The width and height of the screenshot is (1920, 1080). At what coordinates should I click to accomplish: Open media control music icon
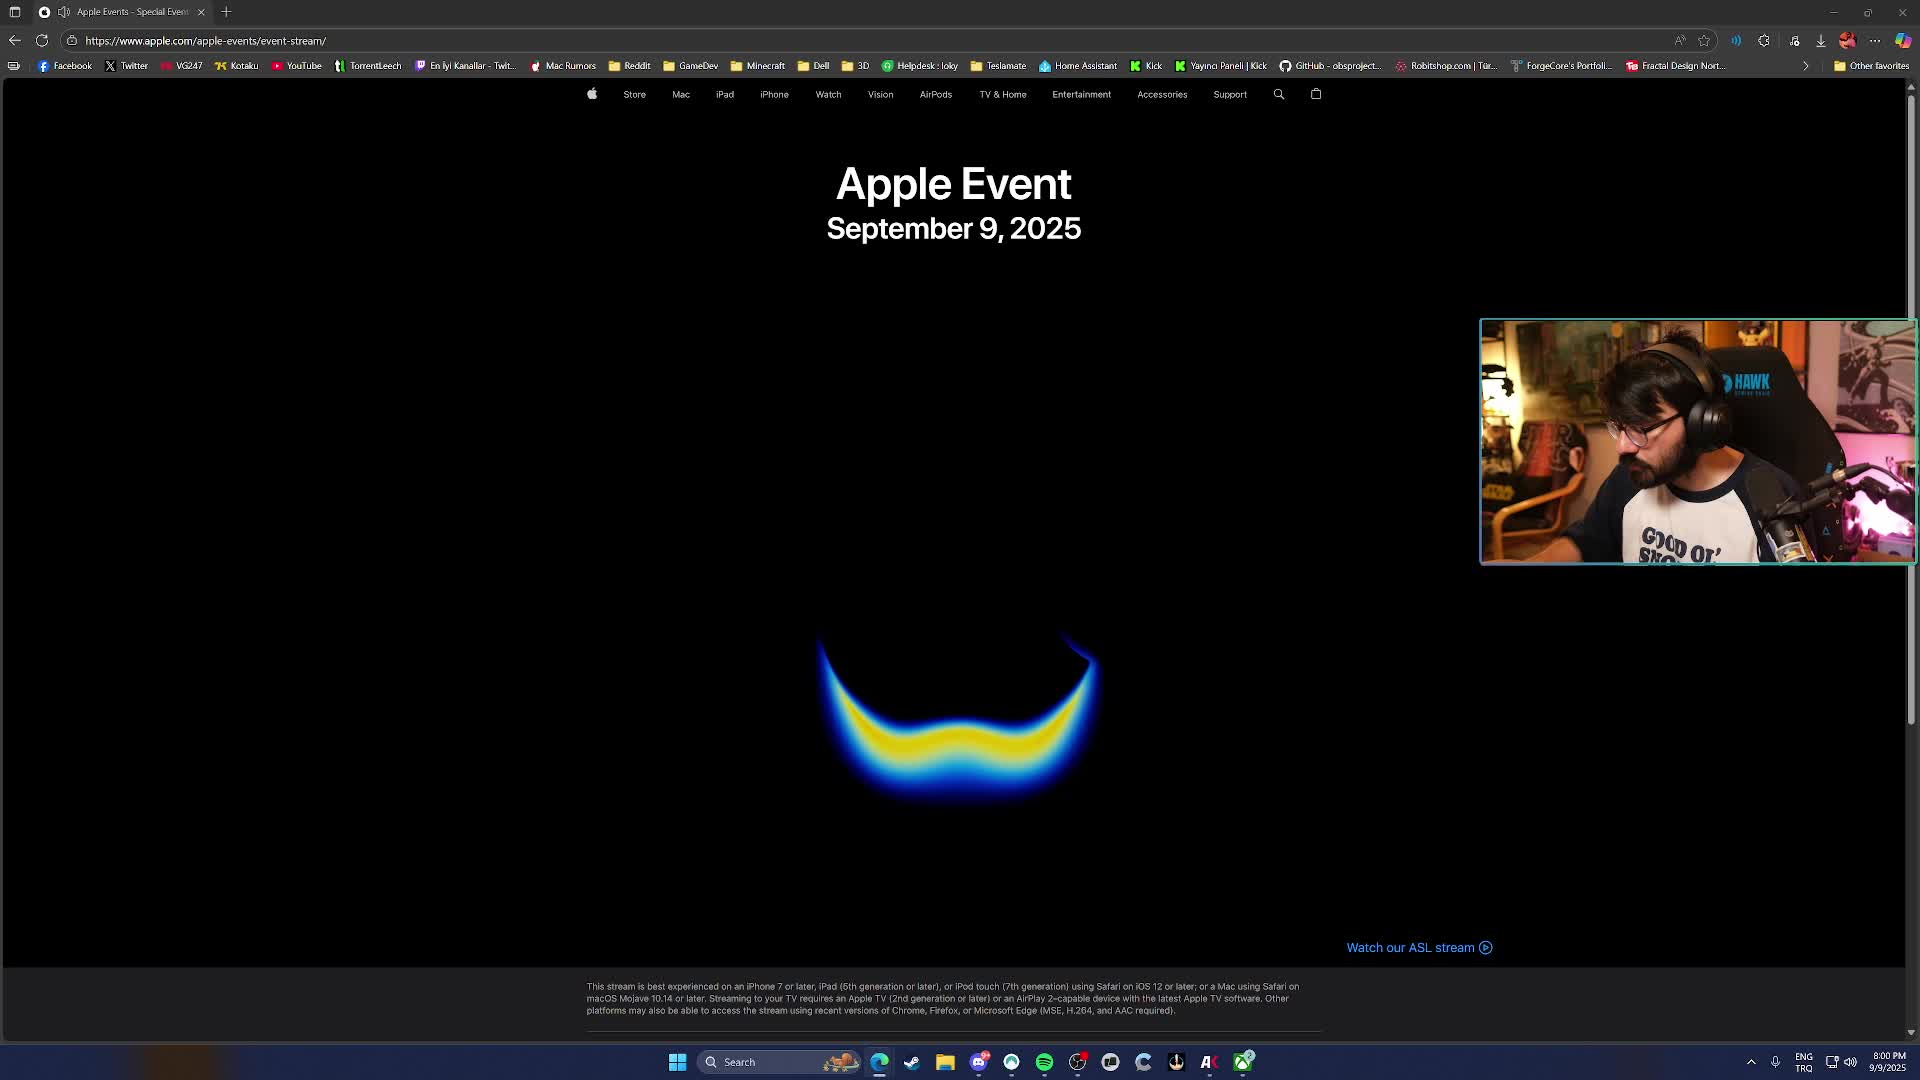(x=1795, y=41)
